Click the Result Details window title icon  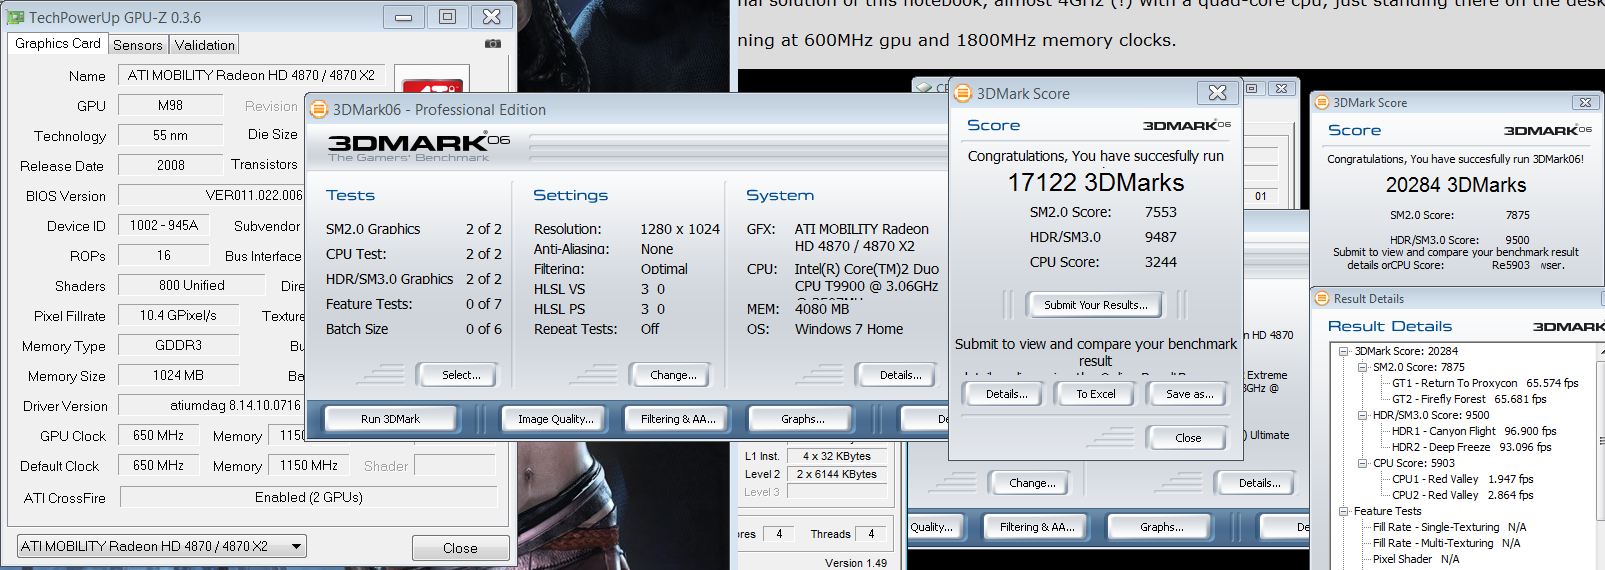1322,299
